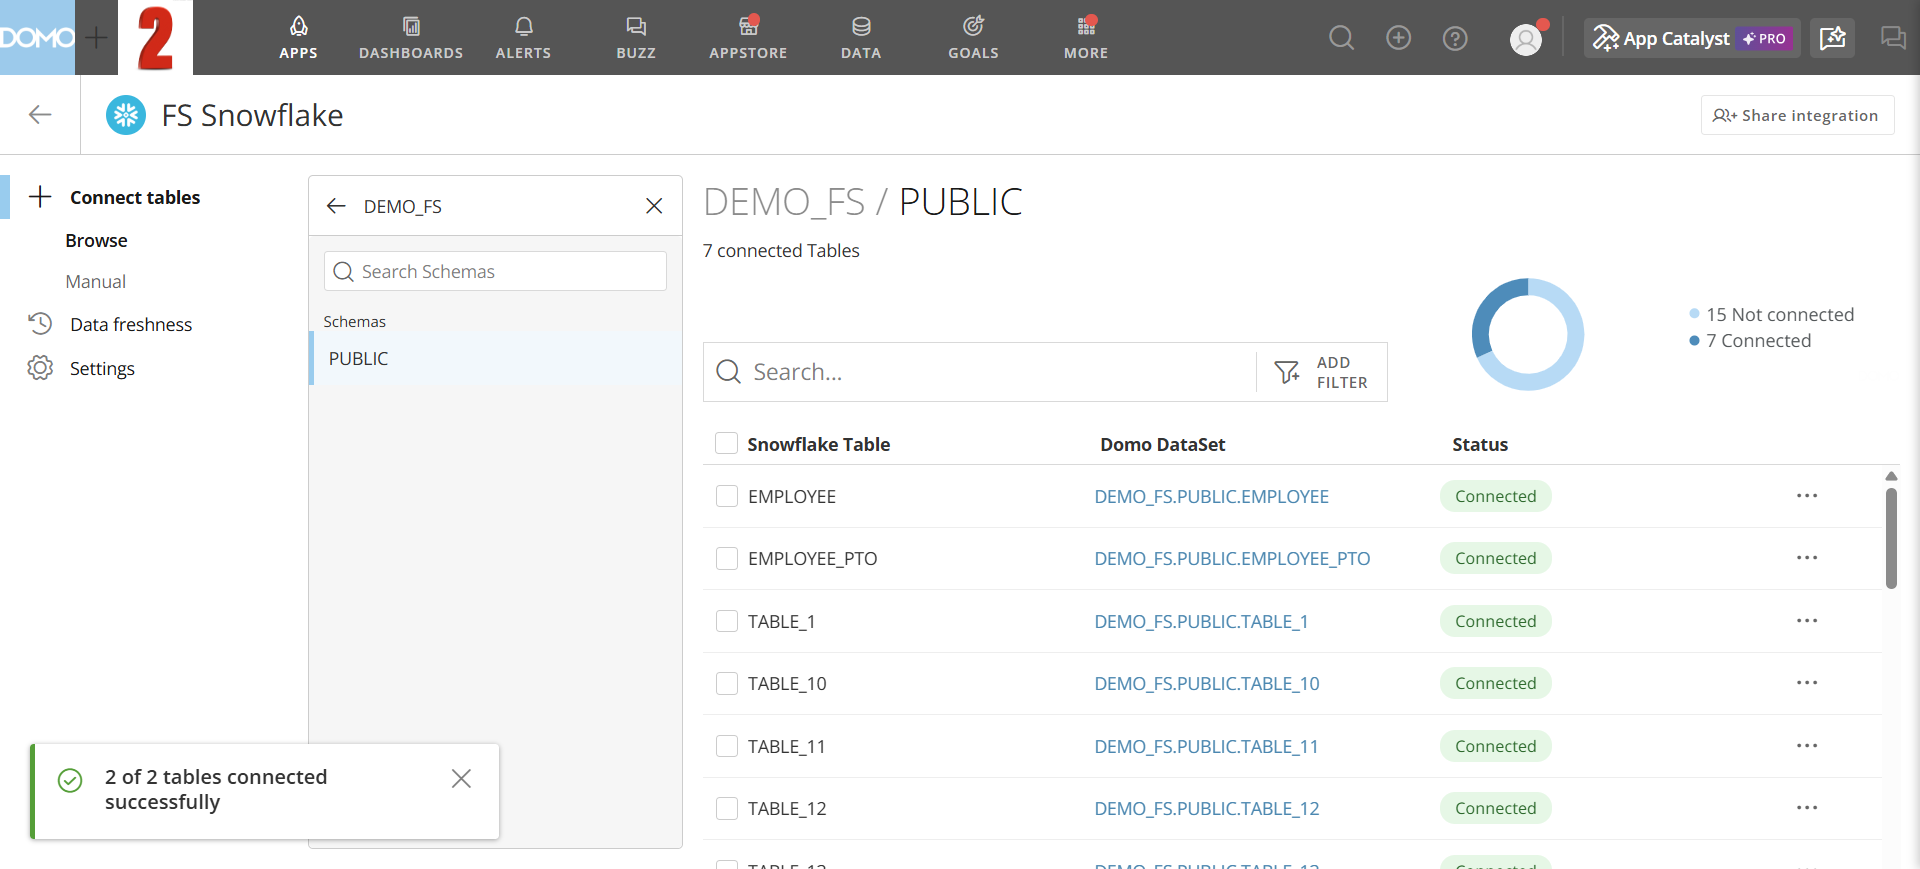Go back using the page back arrow

(40, 115)
